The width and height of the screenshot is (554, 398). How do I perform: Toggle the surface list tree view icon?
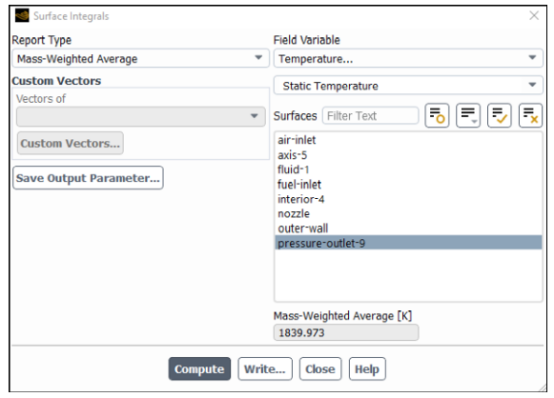pyautogui.click(x=437, y=116)
